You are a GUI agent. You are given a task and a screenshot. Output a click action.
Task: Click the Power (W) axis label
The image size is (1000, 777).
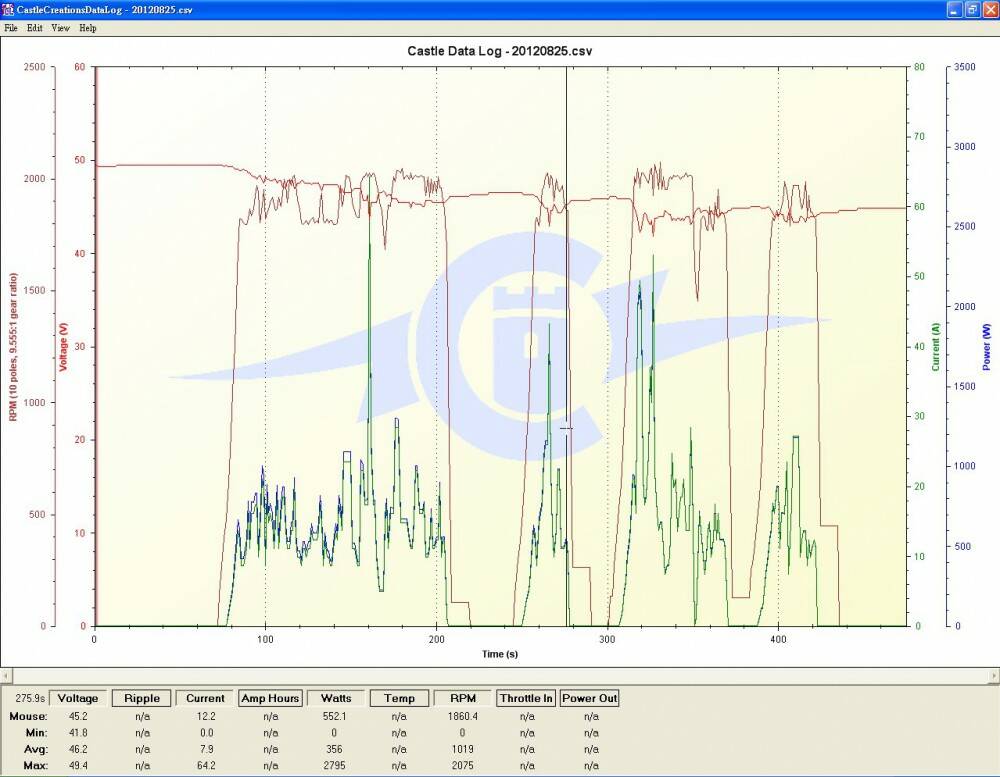[x=987, y=347]
